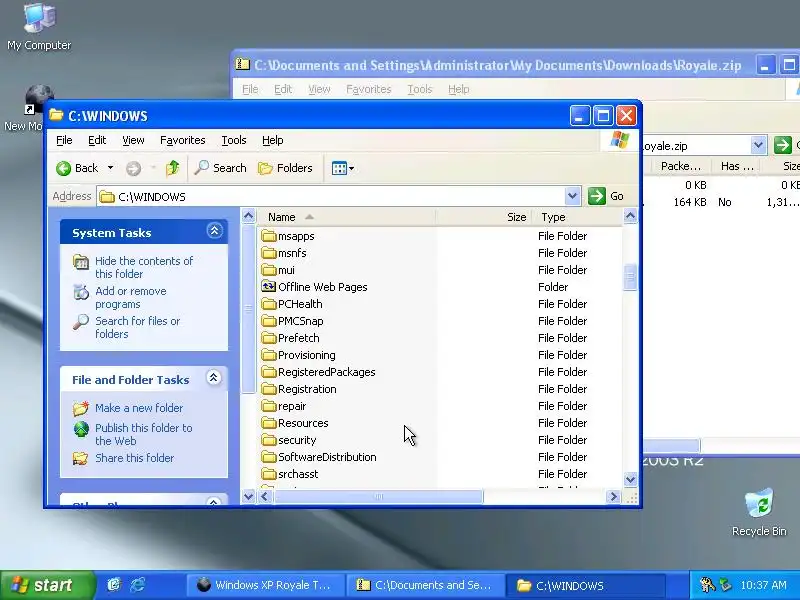Select the srchasst folder icon
This screenshot has height=600, width=800.
(x=269, y=474)
